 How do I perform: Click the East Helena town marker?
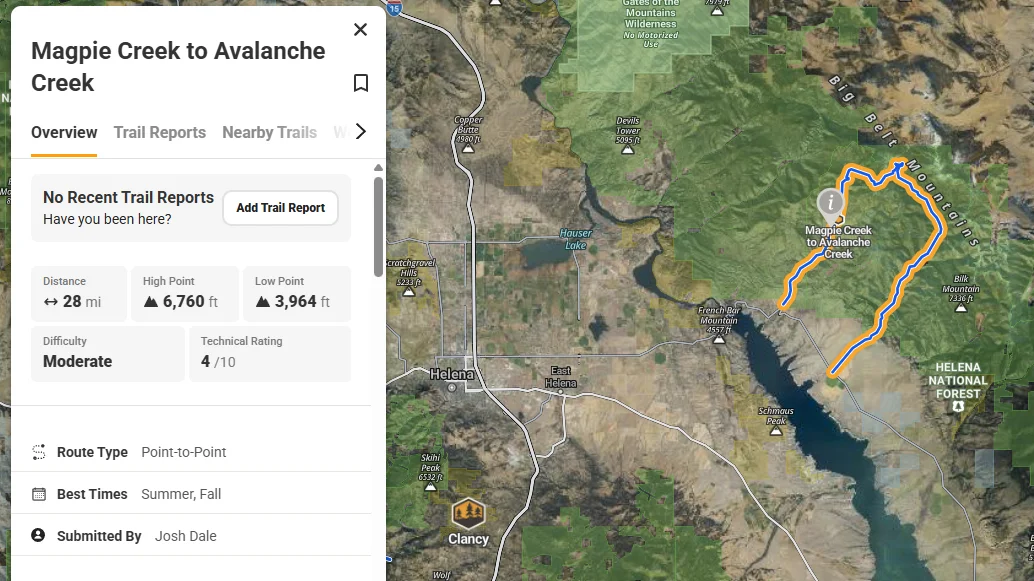click(x=561, y=392)
